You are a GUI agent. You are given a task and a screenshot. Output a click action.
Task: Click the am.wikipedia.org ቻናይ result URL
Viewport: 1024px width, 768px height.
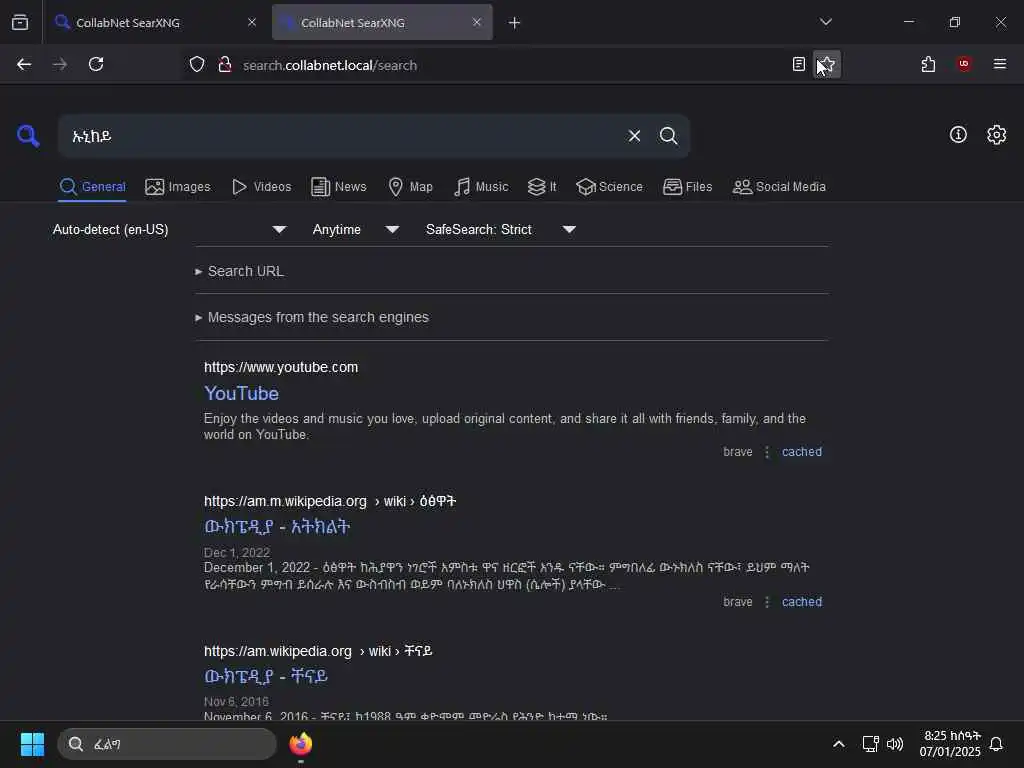[x=318, y=651]
